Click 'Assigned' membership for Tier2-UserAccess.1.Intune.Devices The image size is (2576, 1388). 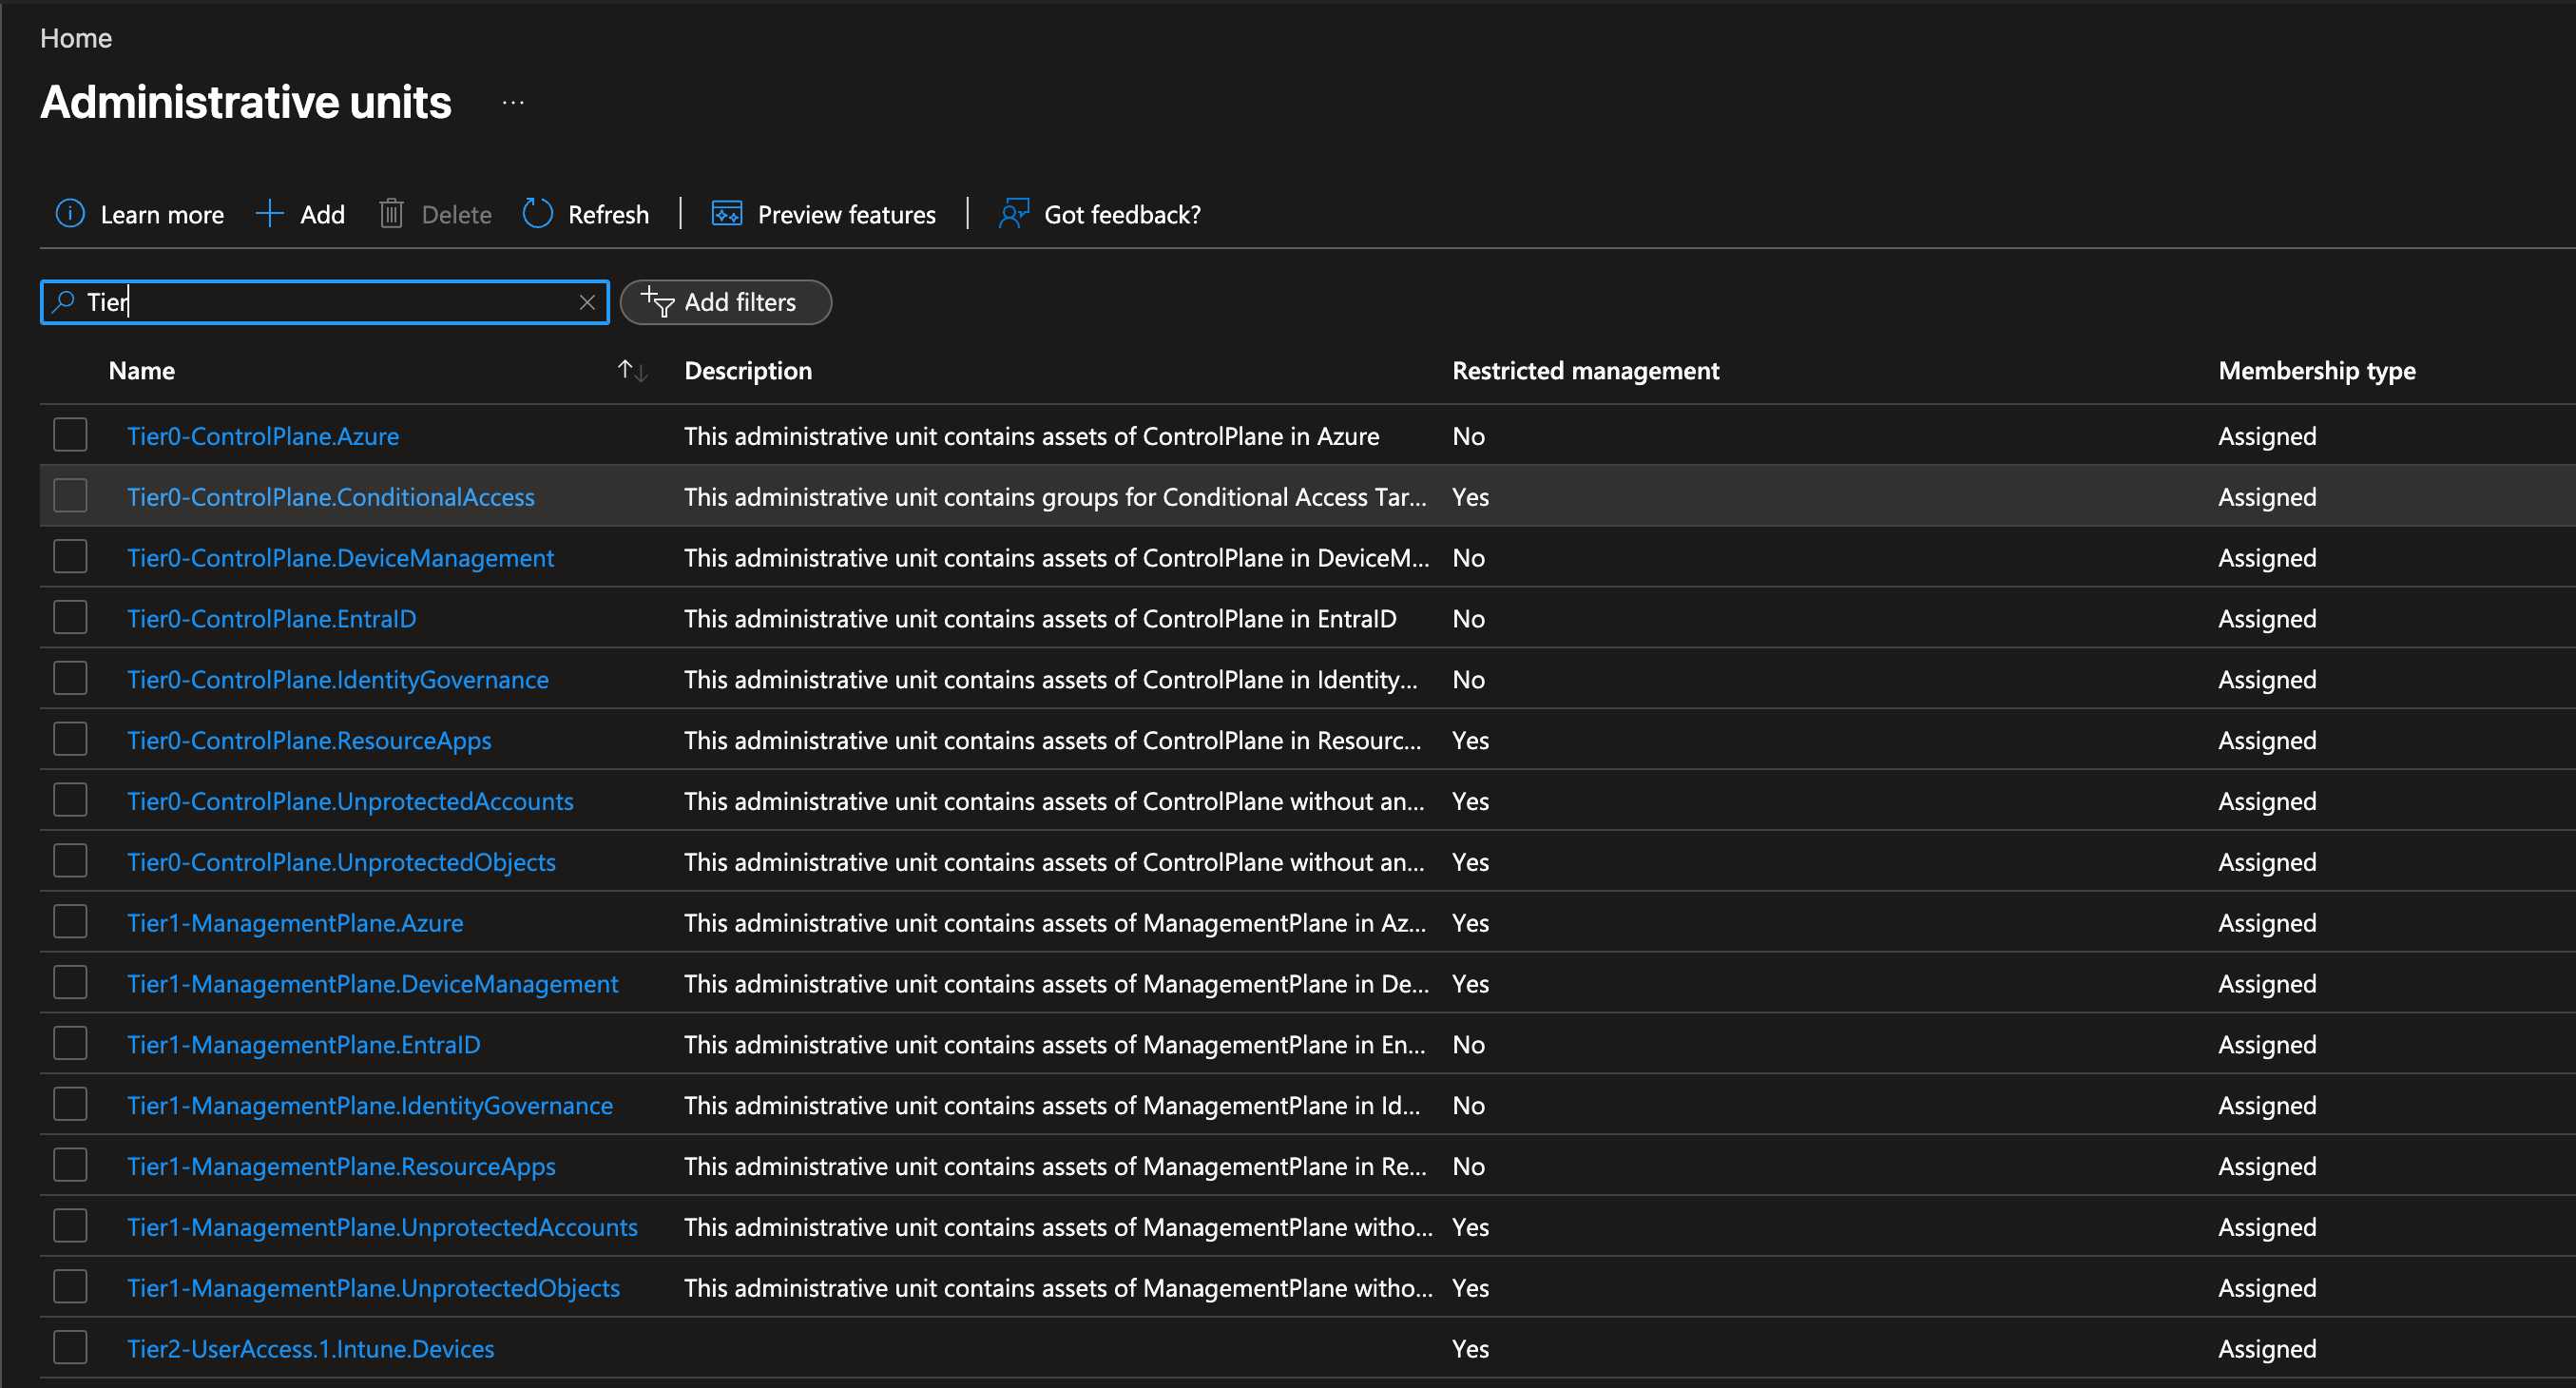[x=2267, y=1349]
